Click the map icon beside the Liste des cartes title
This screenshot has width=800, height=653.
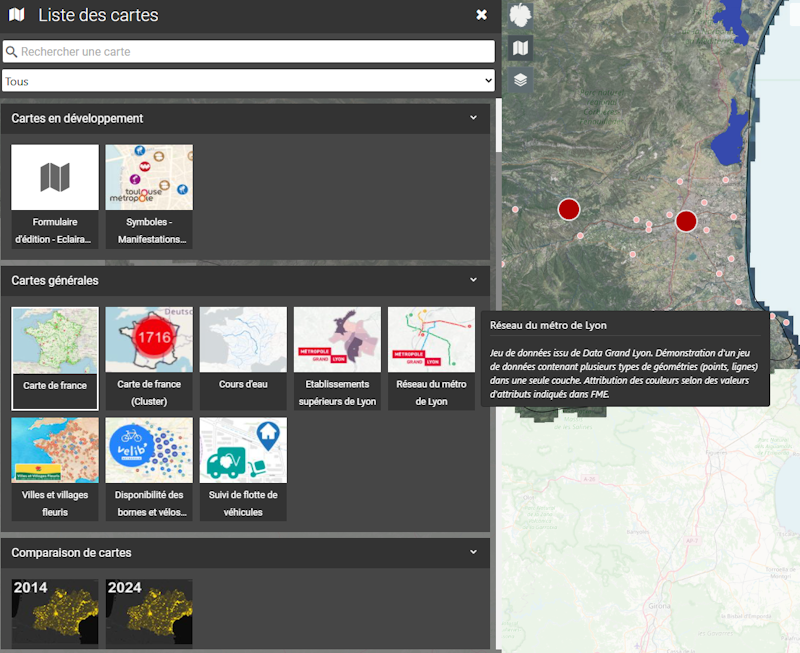click(x=16, y=15)
